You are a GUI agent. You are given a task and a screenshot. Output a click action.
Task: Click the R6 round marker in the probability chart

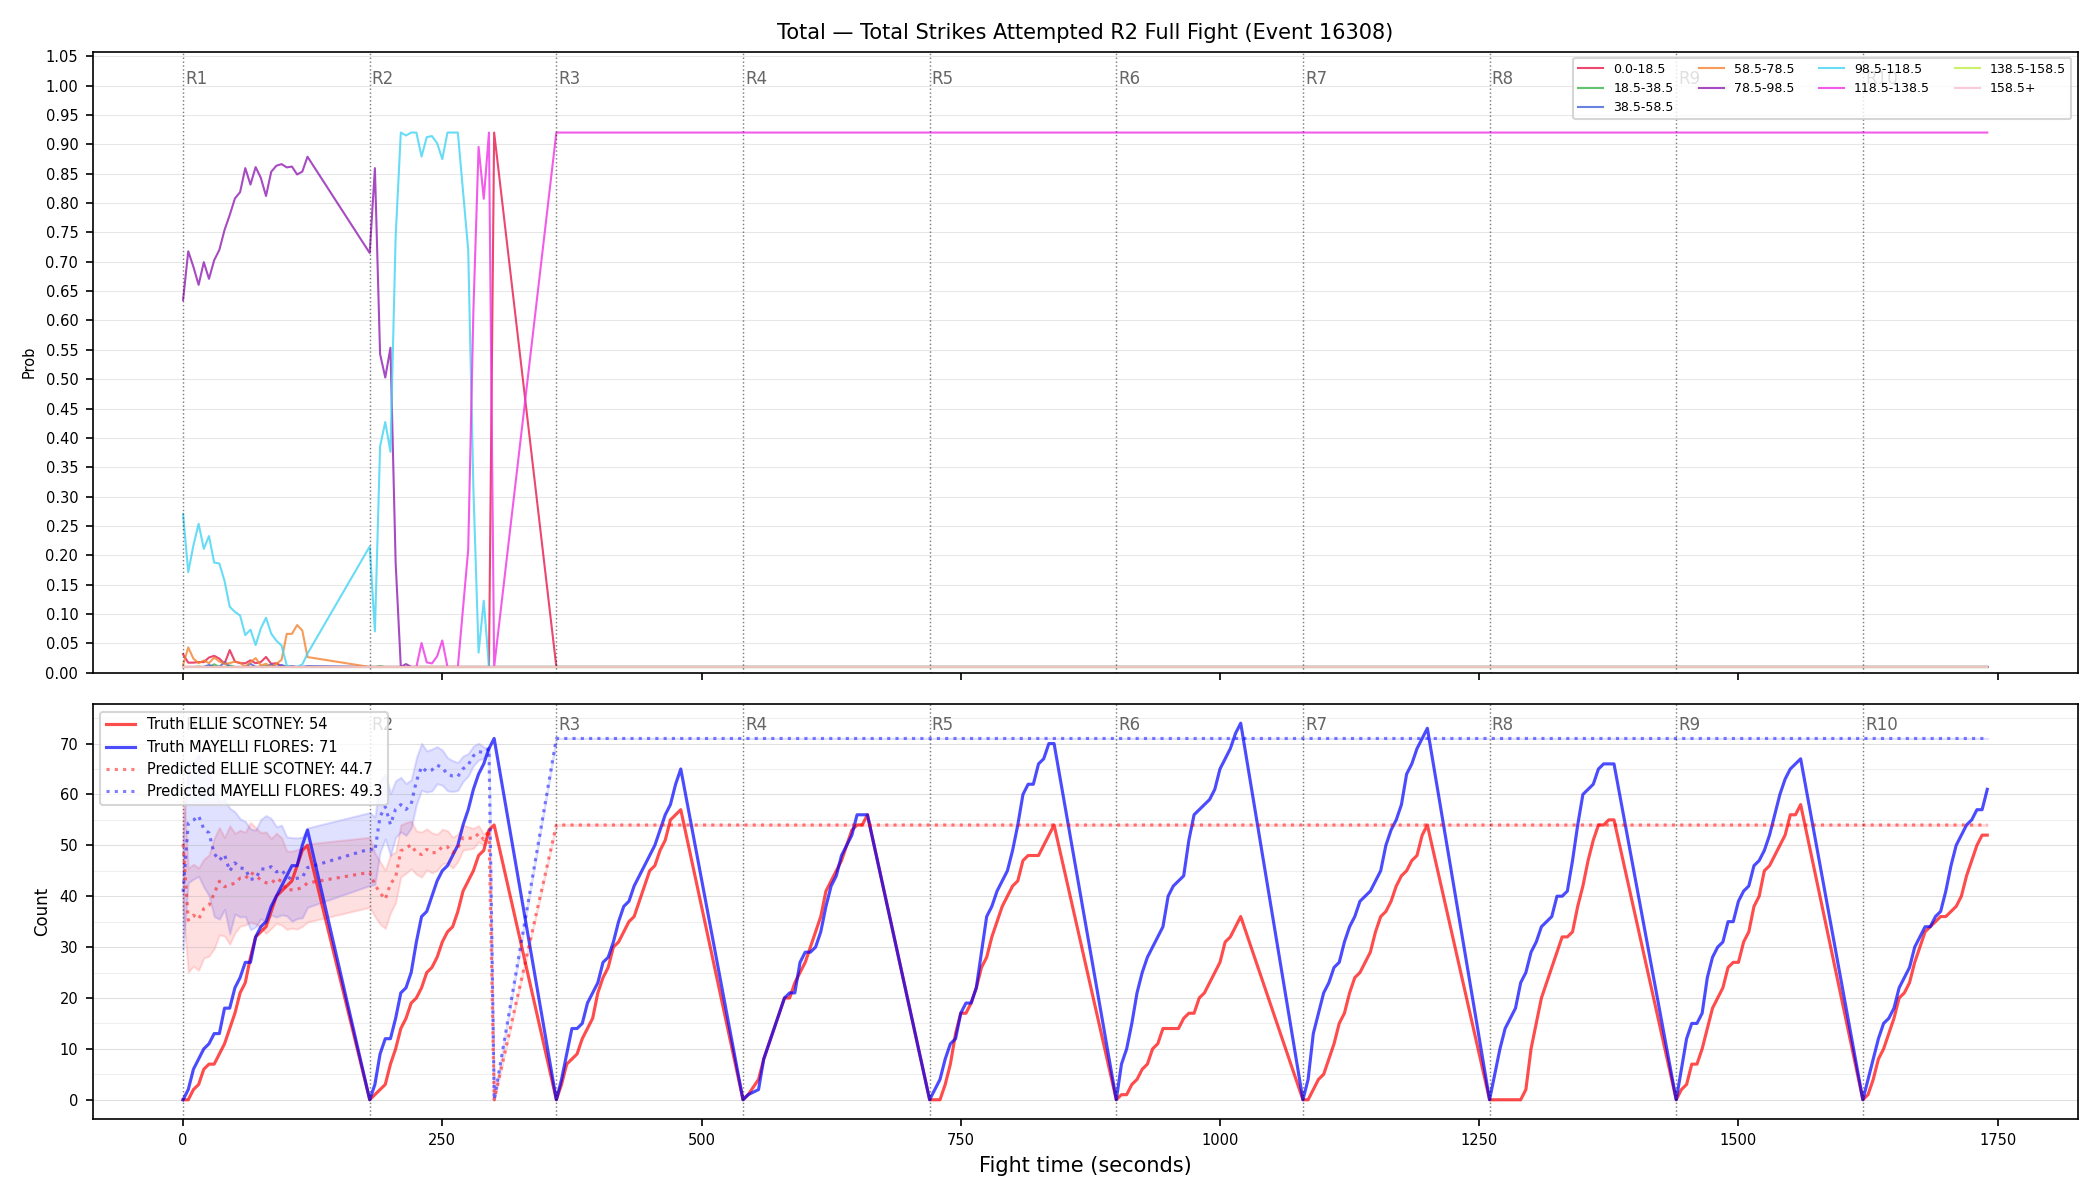(x=1129, y=78)
